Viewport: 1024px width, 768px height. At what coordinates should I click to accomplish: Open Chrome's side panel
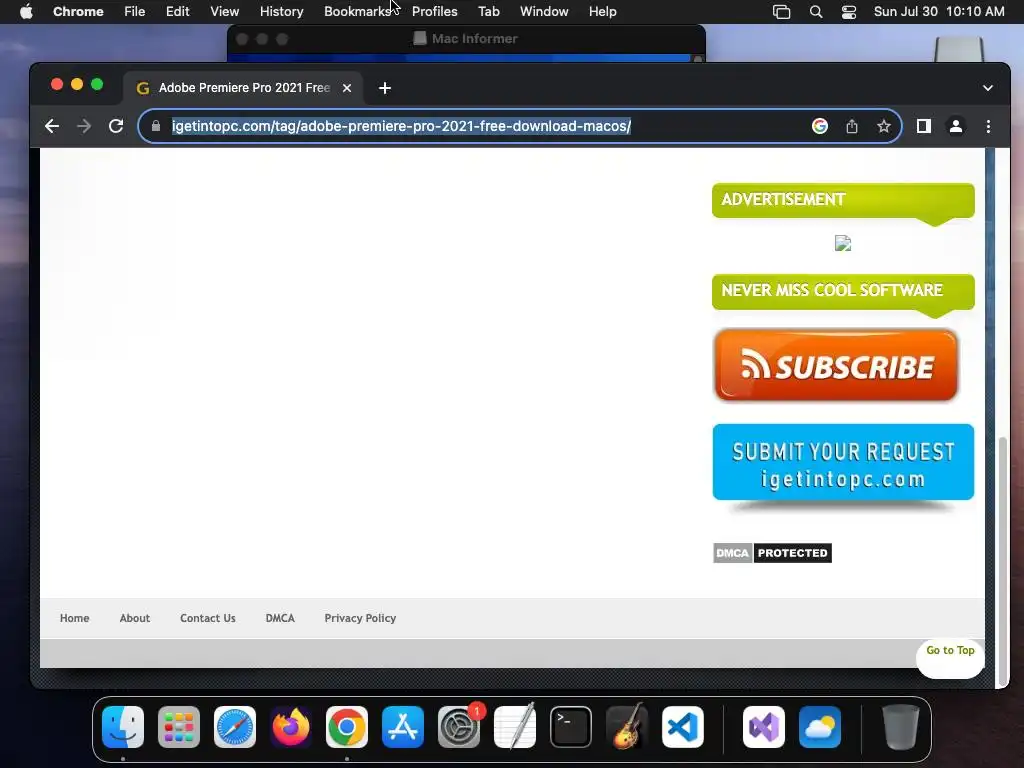(923, 126)
